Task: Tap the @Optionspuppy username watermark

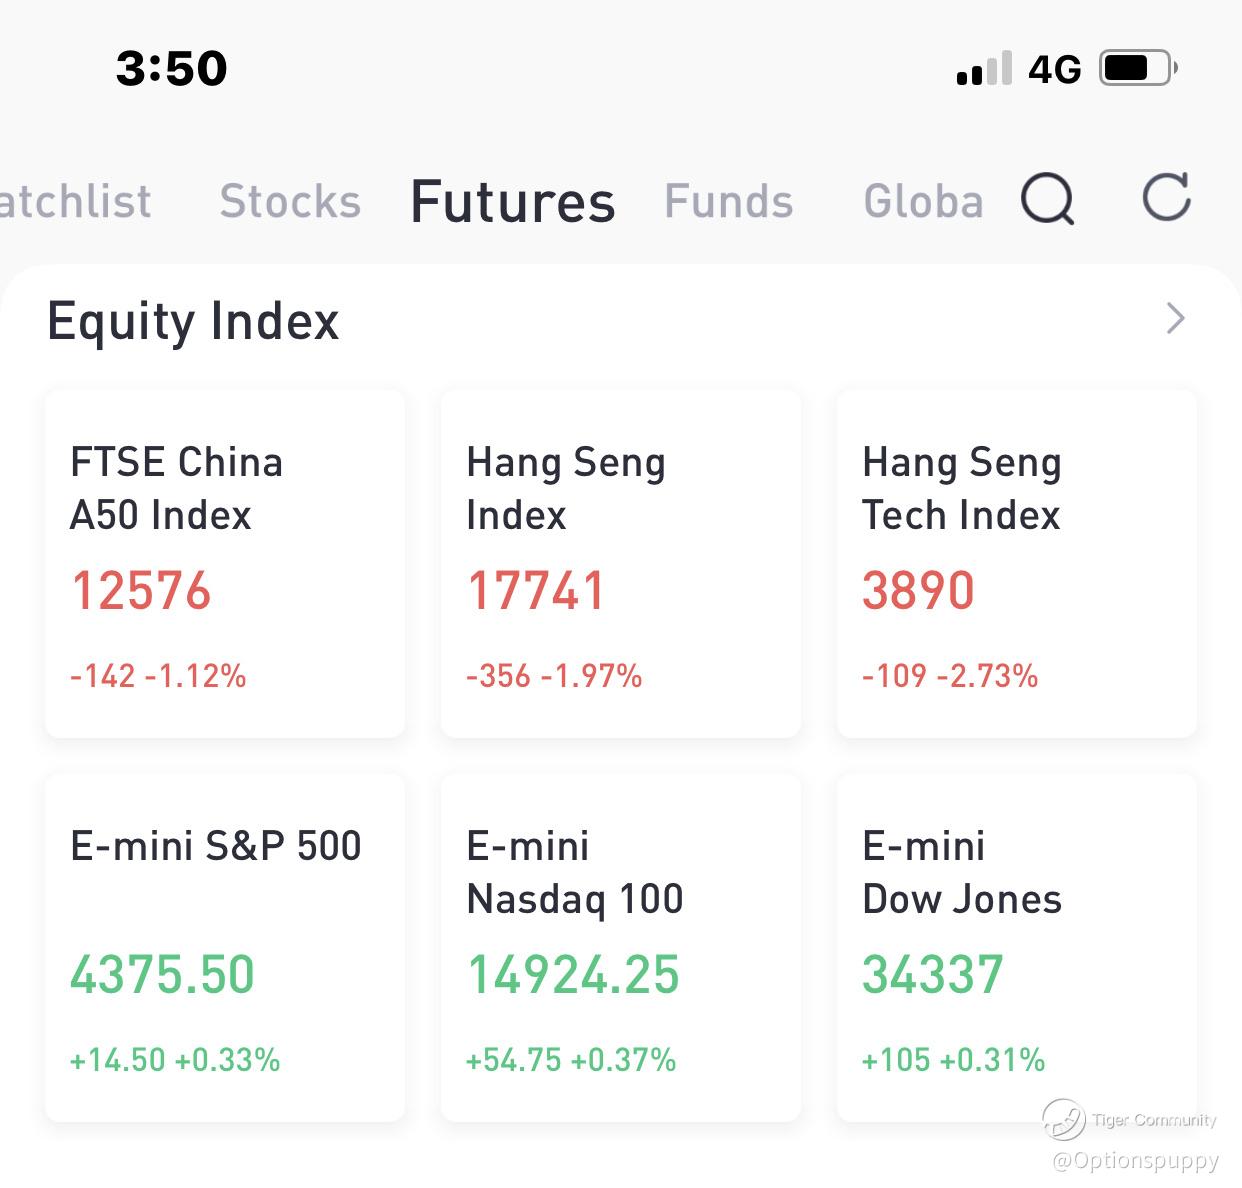Action: click(x=1135, y=1160)
